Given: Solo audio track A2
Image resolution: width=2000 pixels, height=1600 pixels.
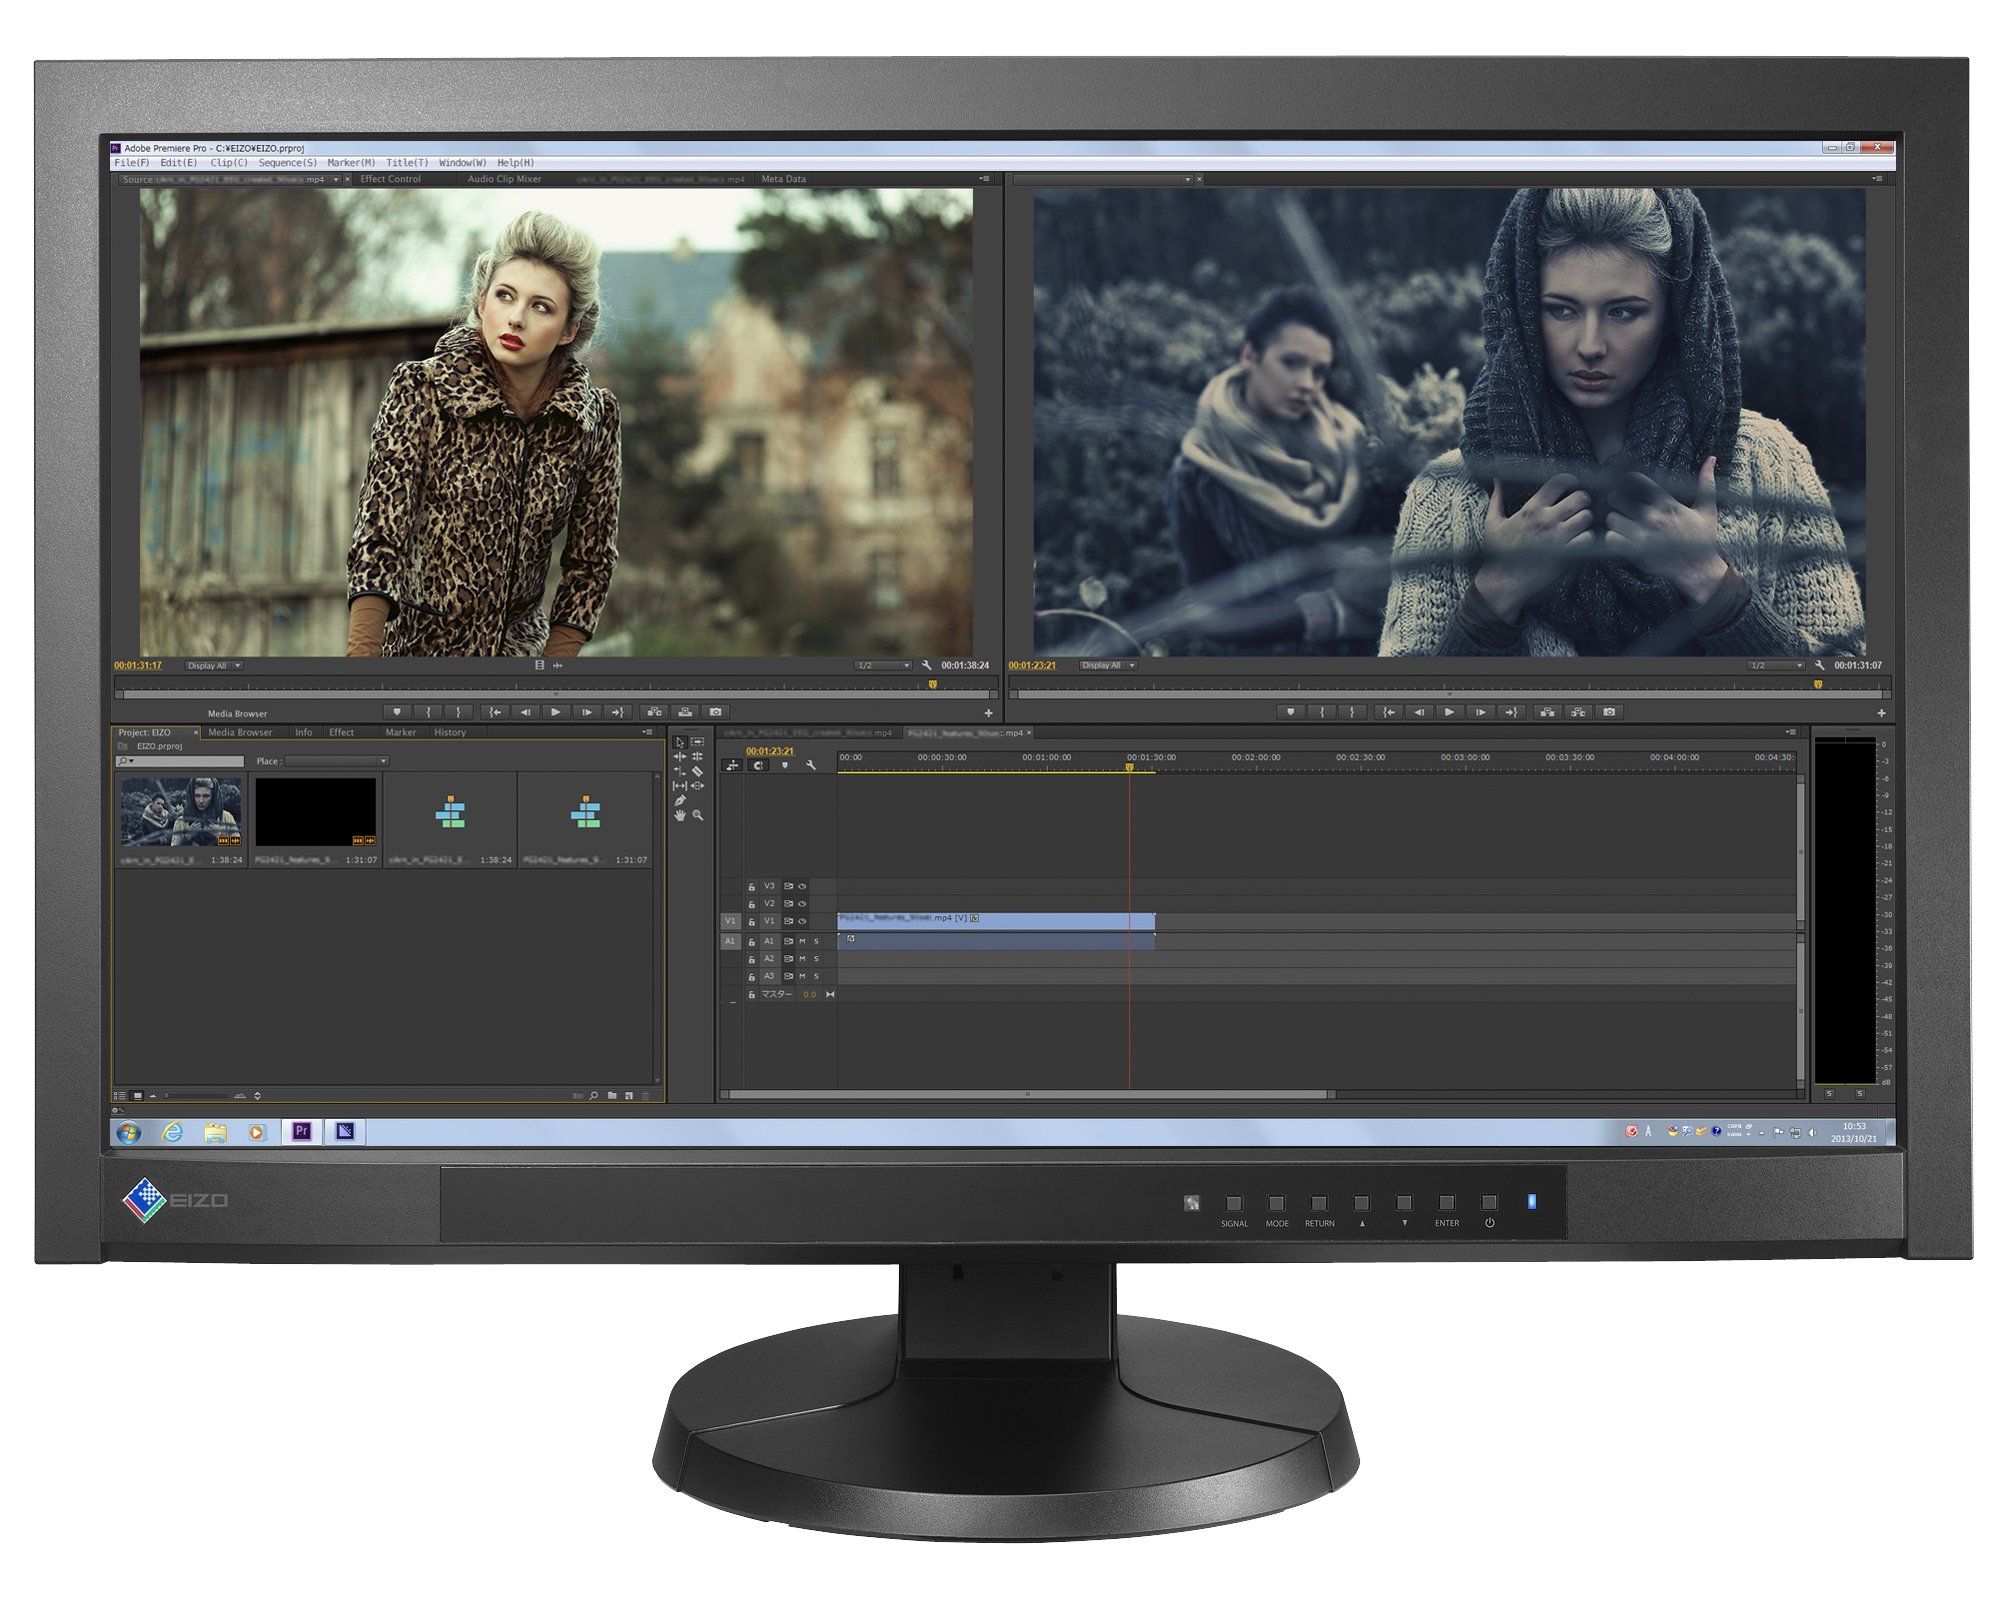Looking at the screenshot, I should 815,958.
